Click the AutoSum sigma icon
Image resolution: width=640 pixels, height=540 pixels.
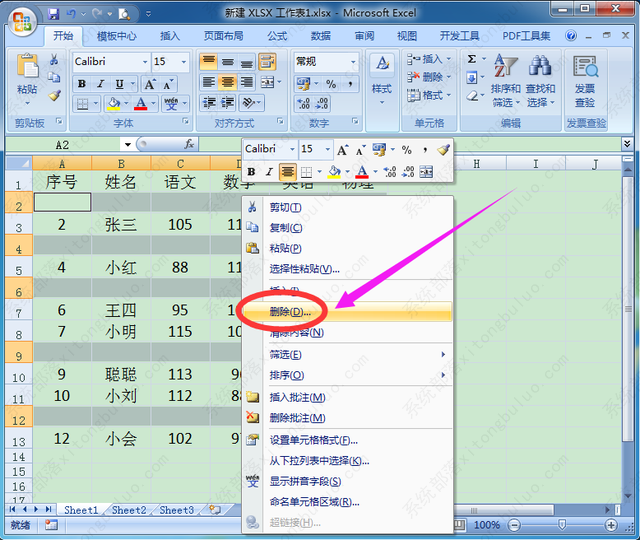click(x=472, y=60)
